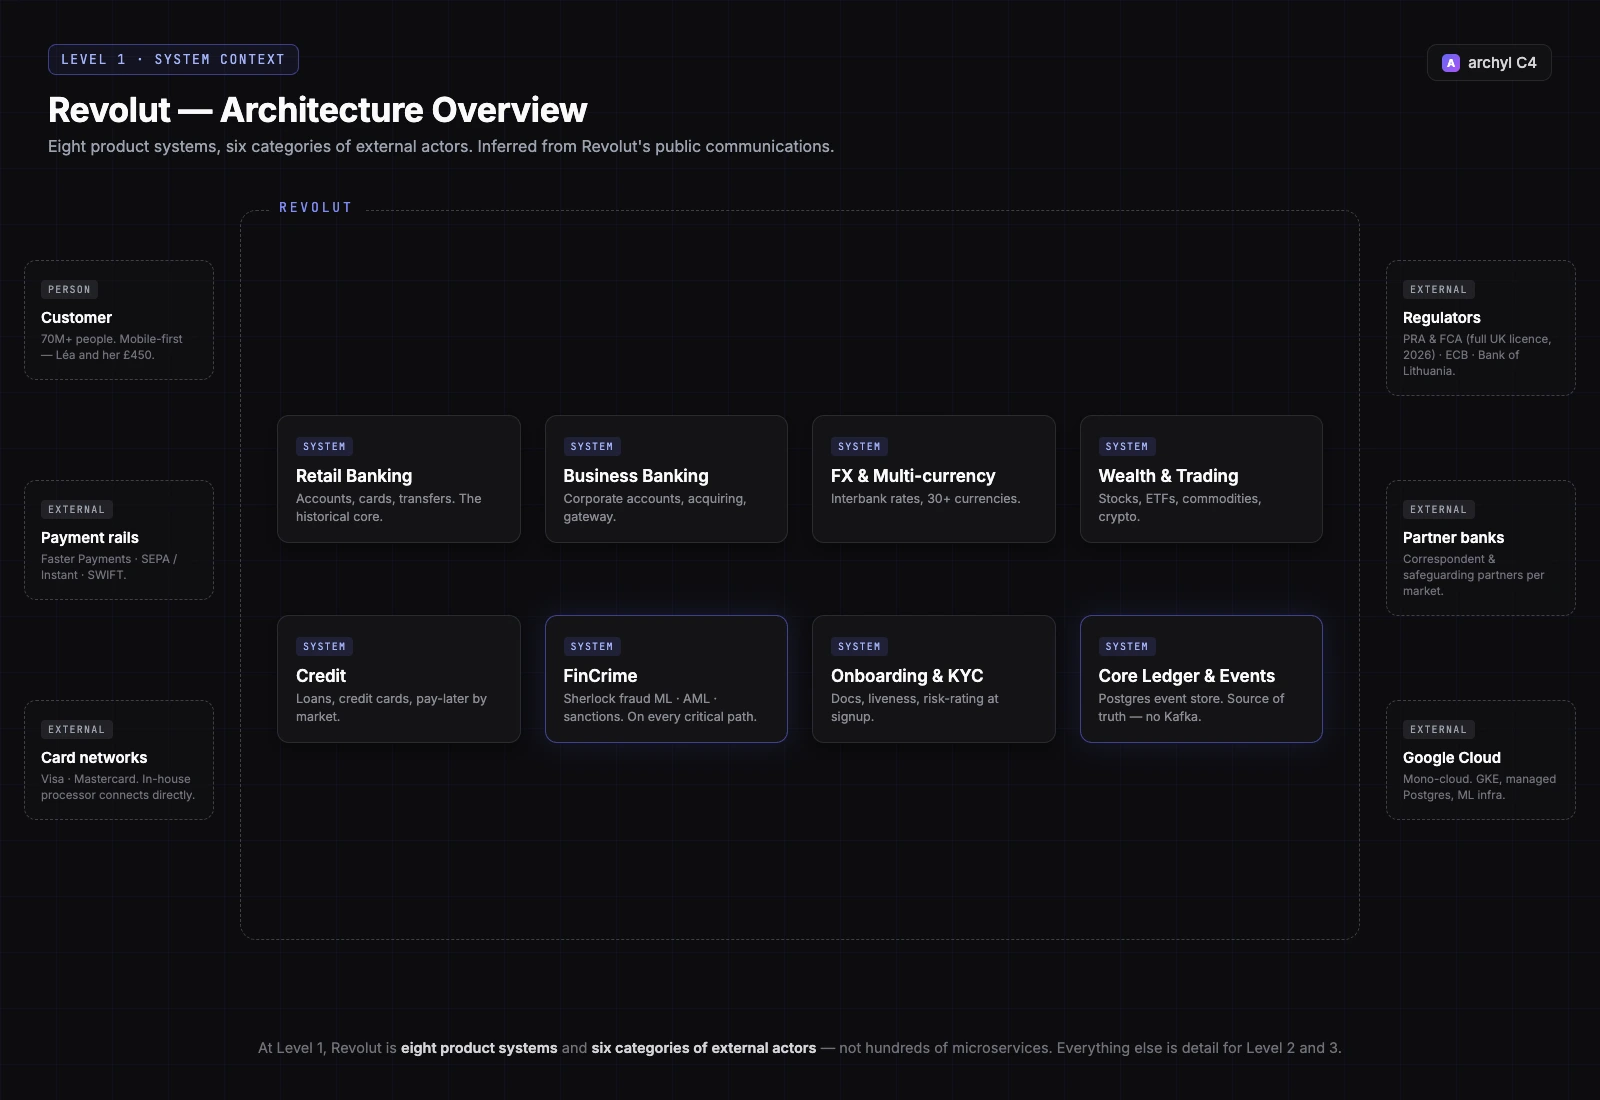The image size is (1600, 1100).
Task: Click the text "Mono-cloud. GKE, managed Postgres, ML infra."
Action: 1480,787
